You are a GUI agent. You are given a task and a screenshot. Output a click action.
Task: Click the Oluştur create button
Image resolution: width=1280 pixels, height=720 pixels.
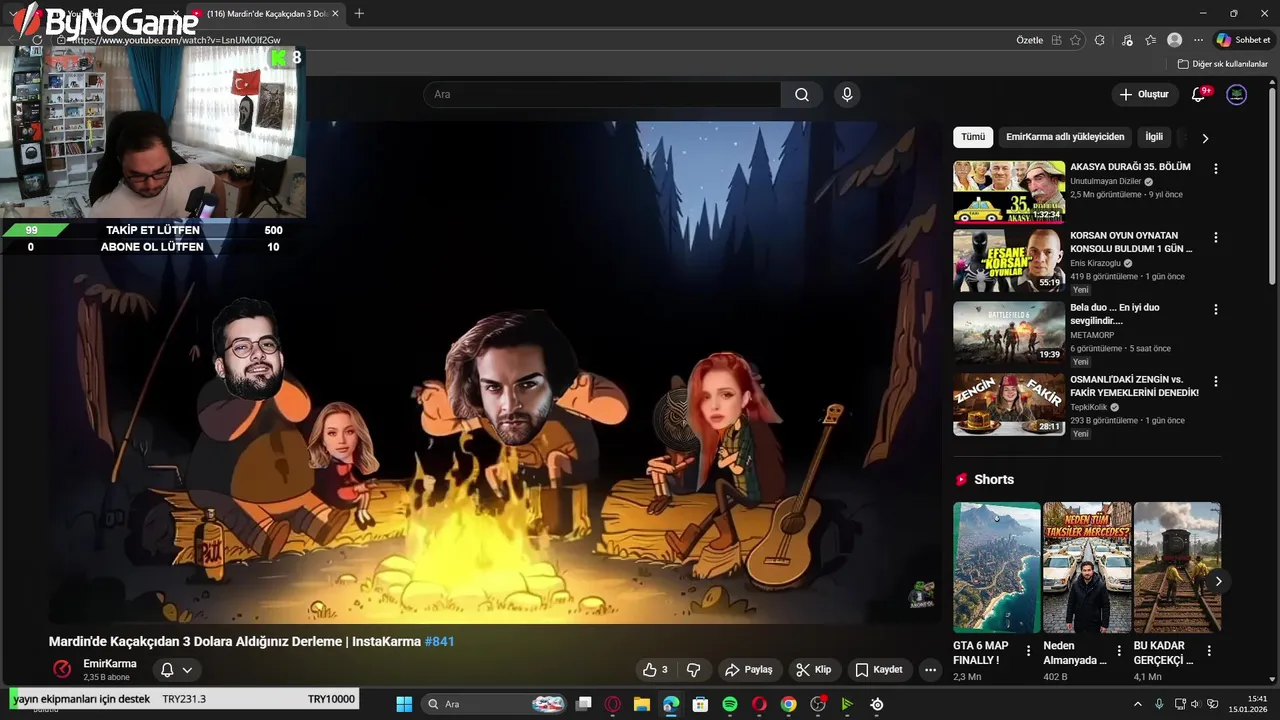point(1144,95)
